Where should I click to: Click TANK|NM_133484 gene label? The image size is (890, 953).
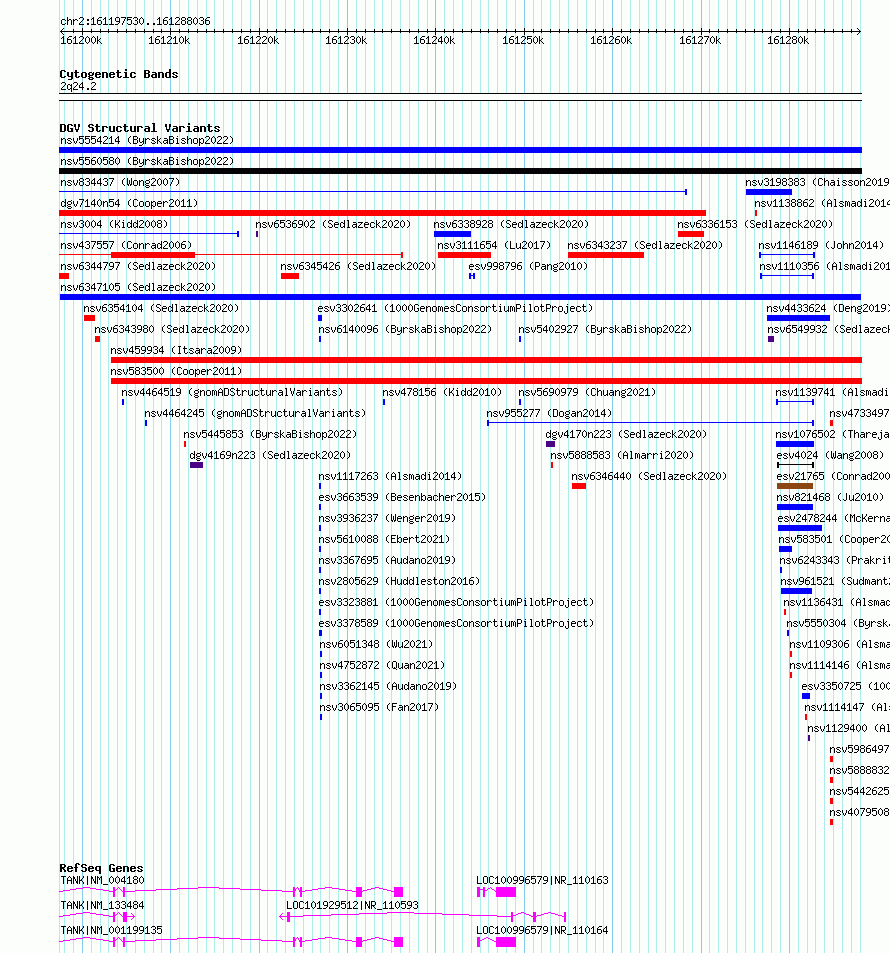click(102, 905)
